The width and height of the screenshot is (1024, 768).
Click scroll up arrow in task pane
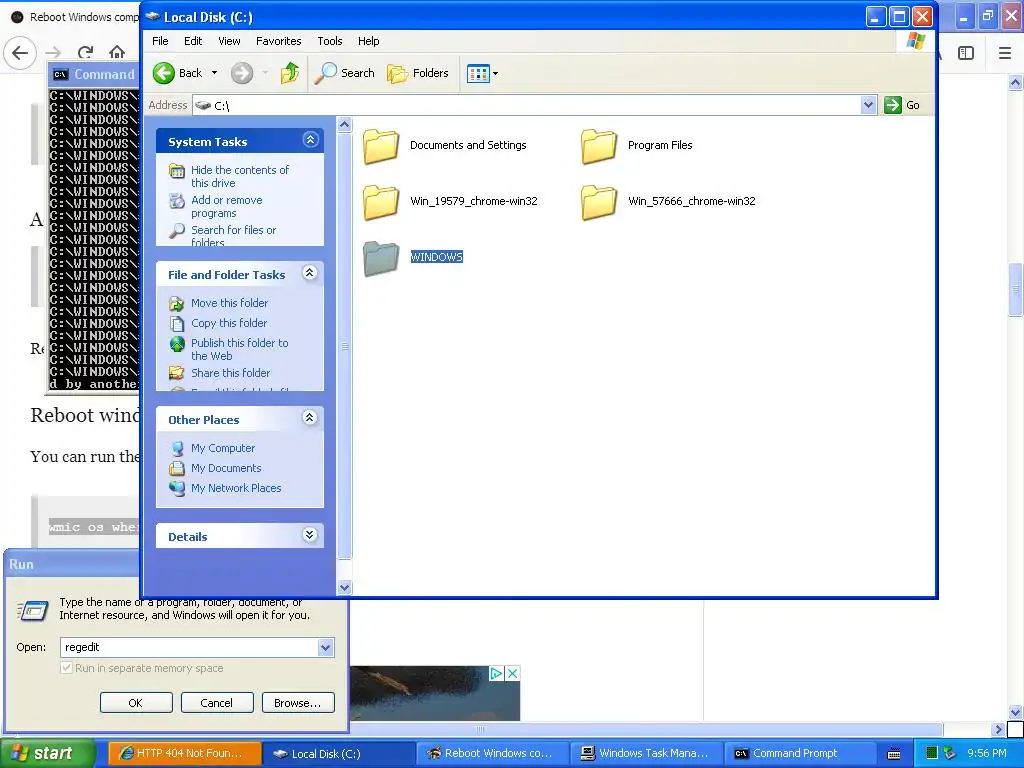click(x=345, y=125)
